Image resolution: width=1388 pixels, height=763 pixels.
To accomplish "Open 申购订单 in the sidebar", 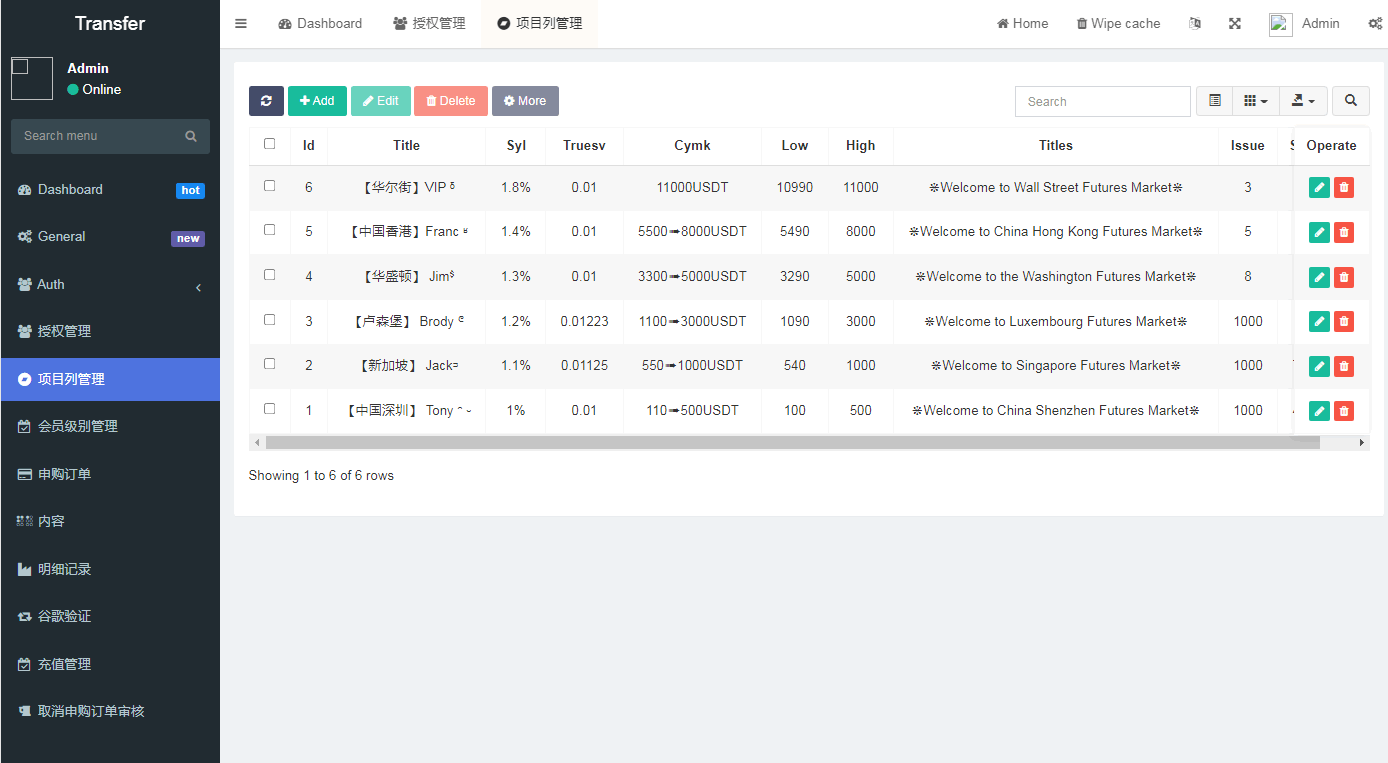I will tap(64, 474).
